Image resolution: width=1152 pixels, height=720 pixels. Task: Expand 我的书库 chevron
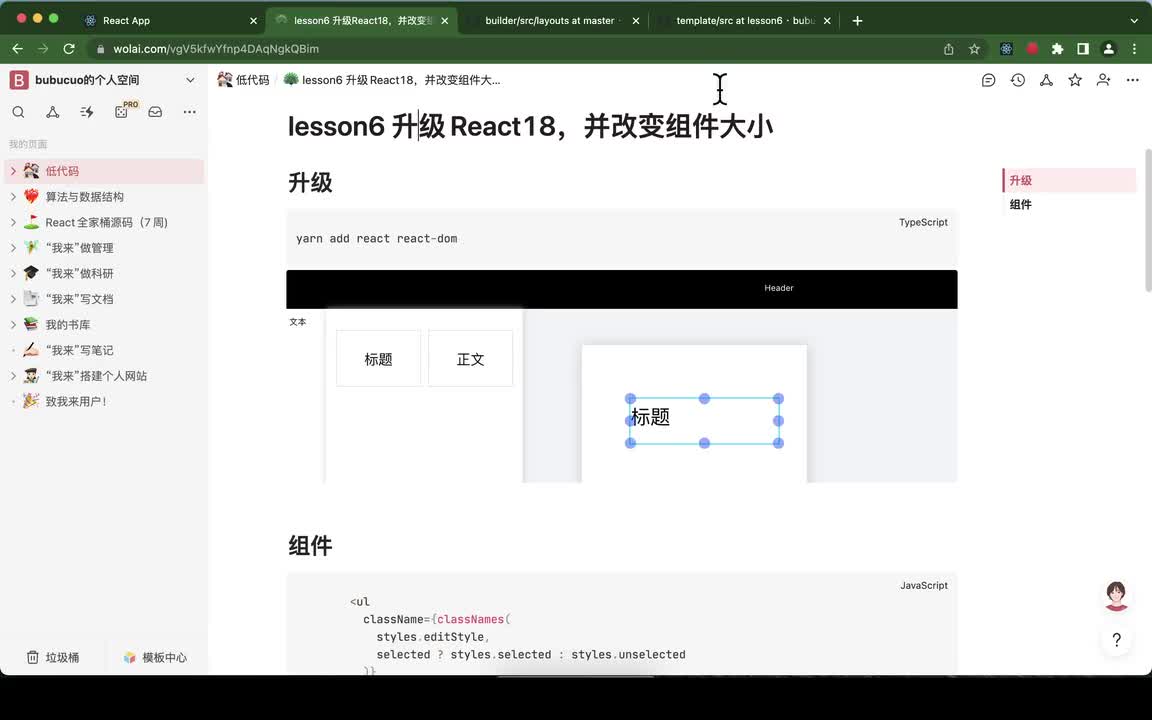coord(13,324)
